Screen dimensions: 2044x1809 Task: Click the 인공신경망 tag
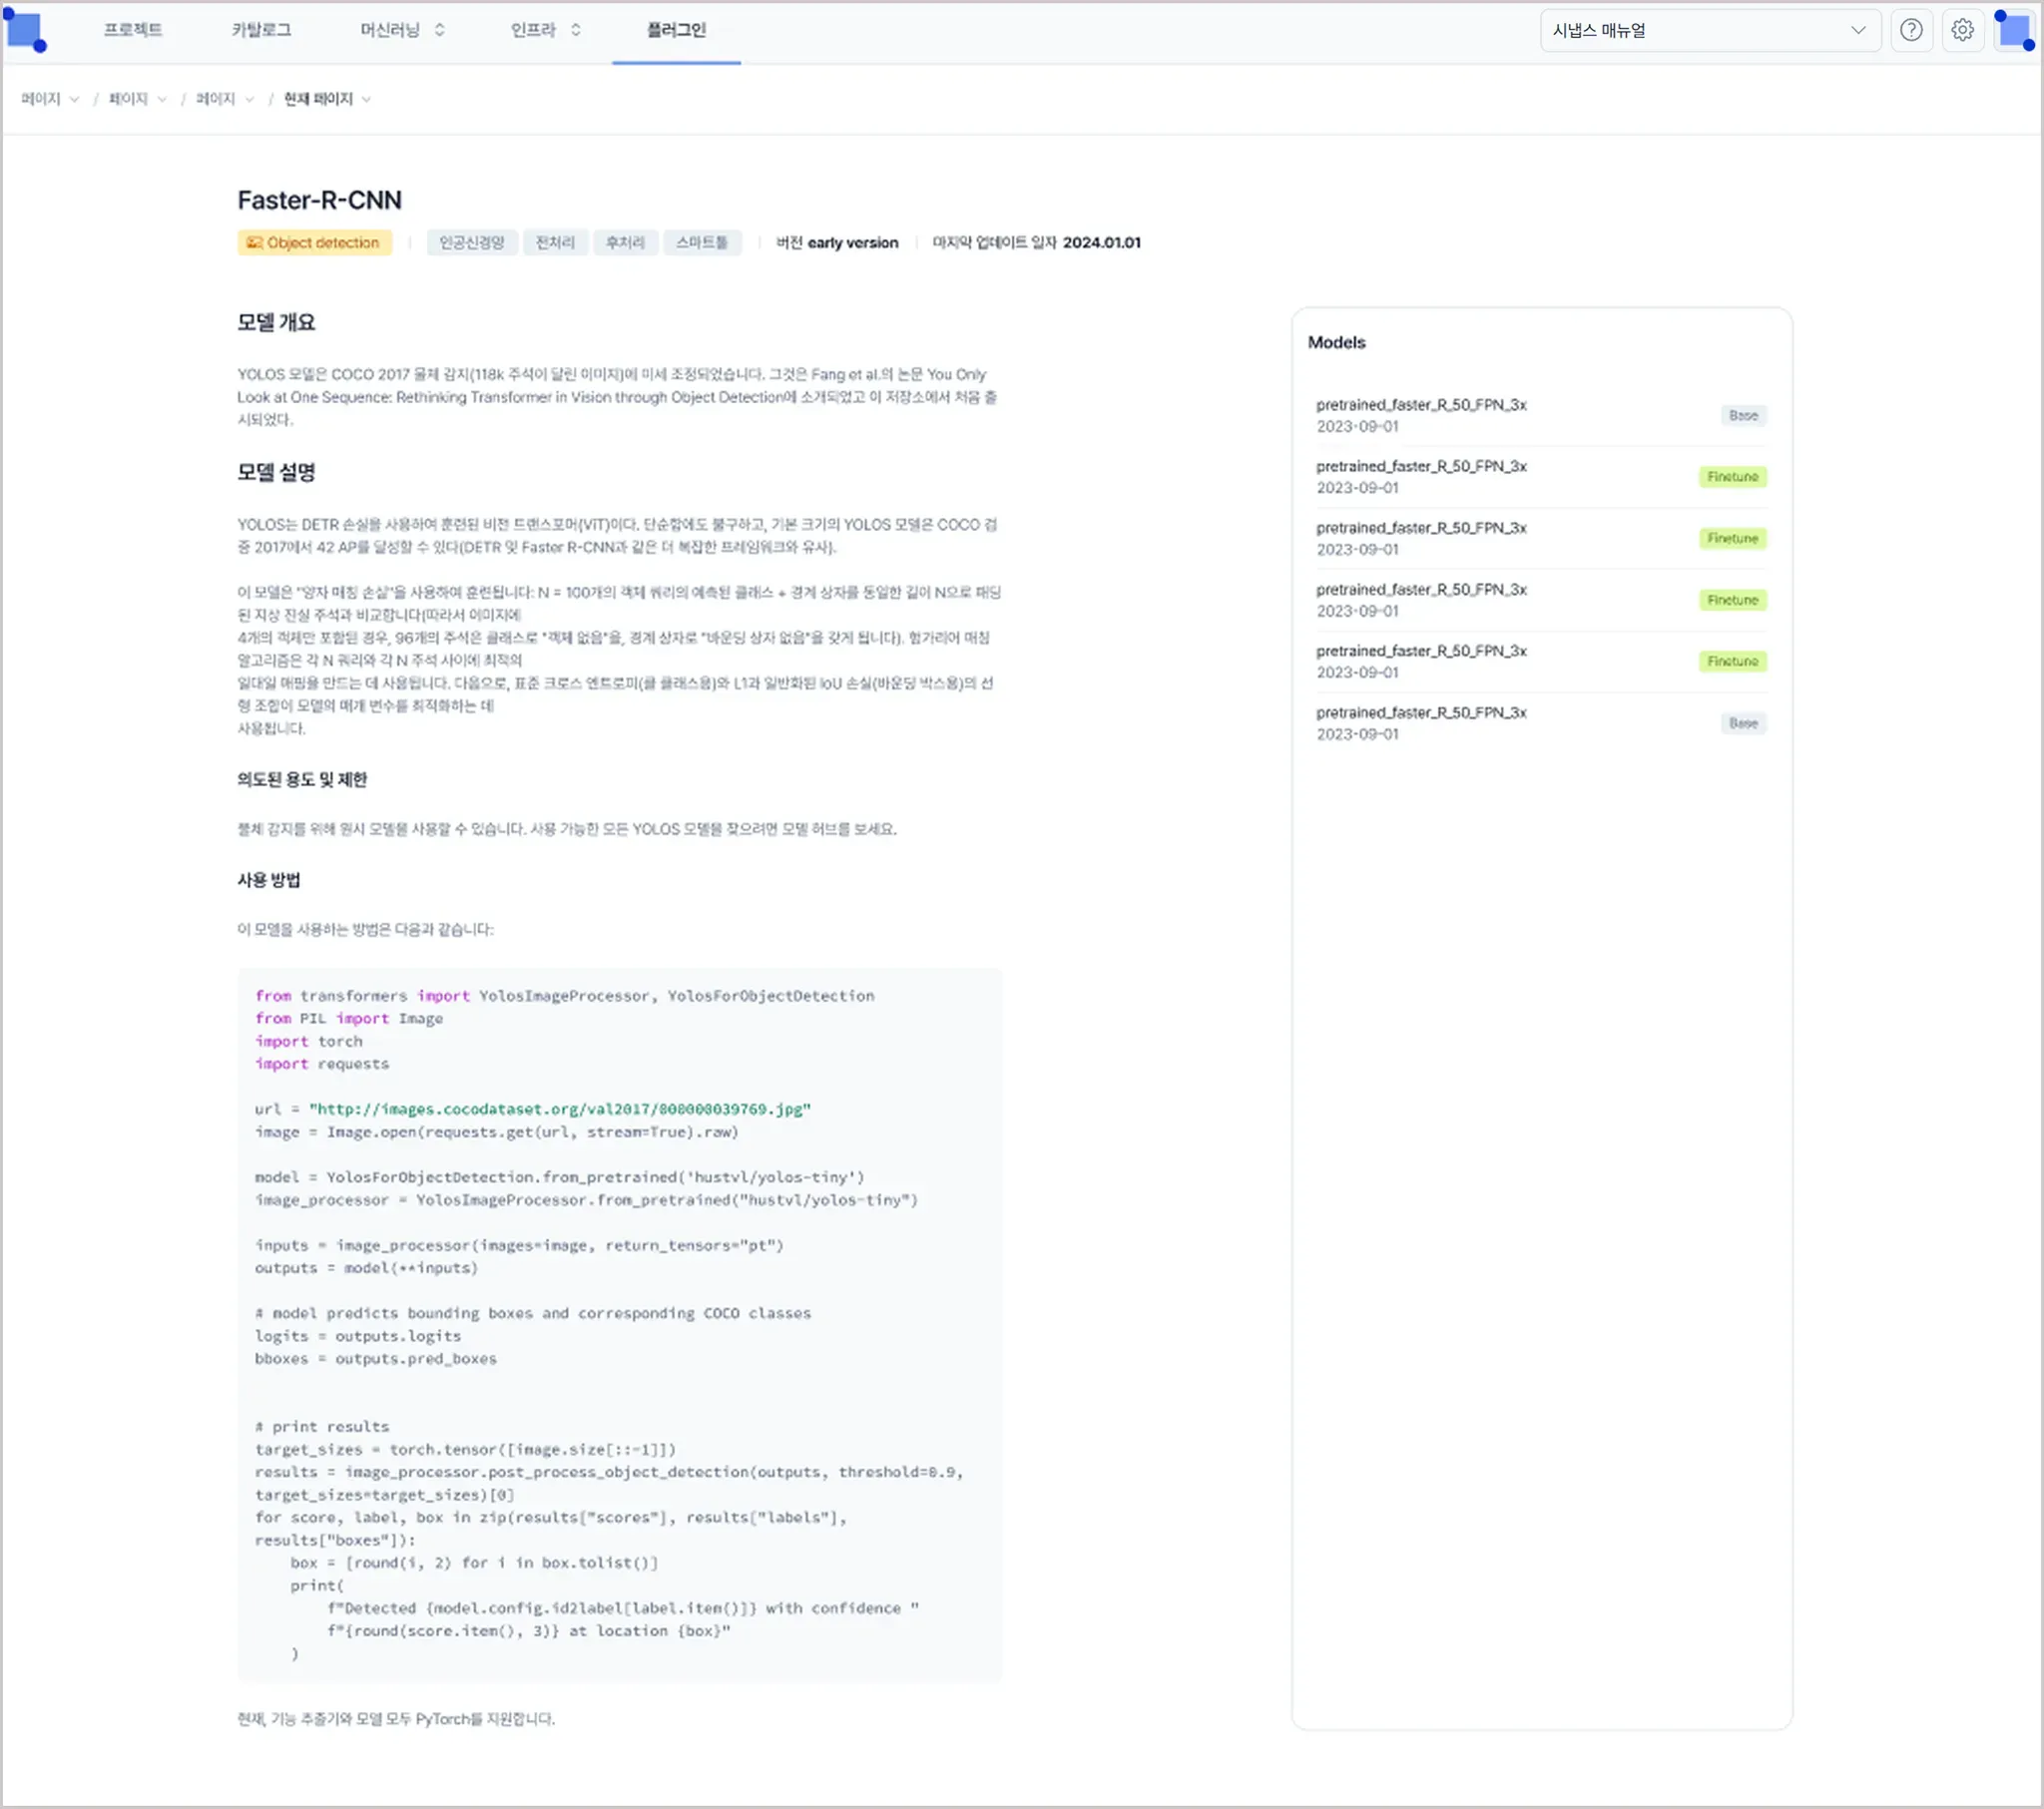click(x=472, y=242)
